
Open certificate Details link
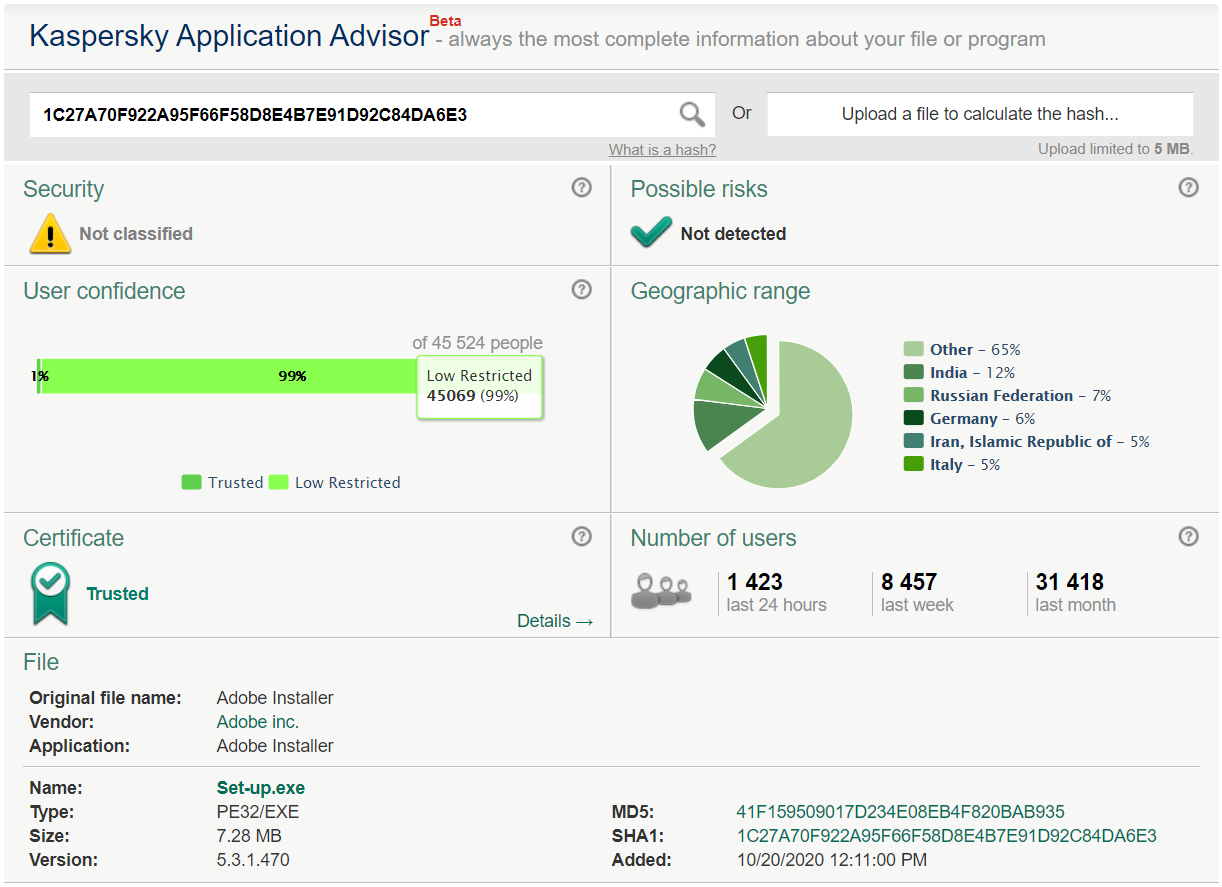click(x=555, y=621)
